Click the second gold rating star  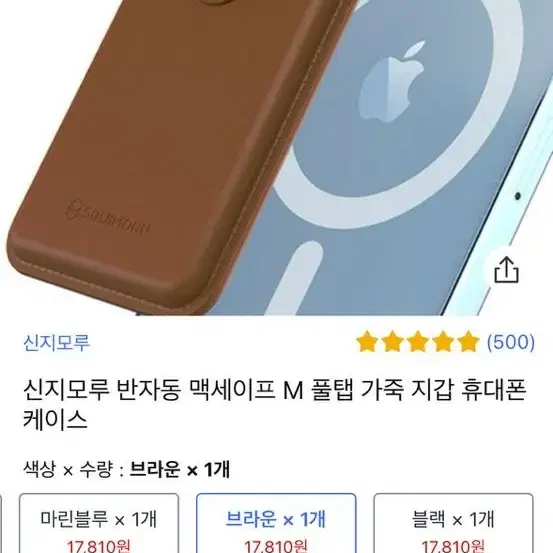tap(393, 342)
